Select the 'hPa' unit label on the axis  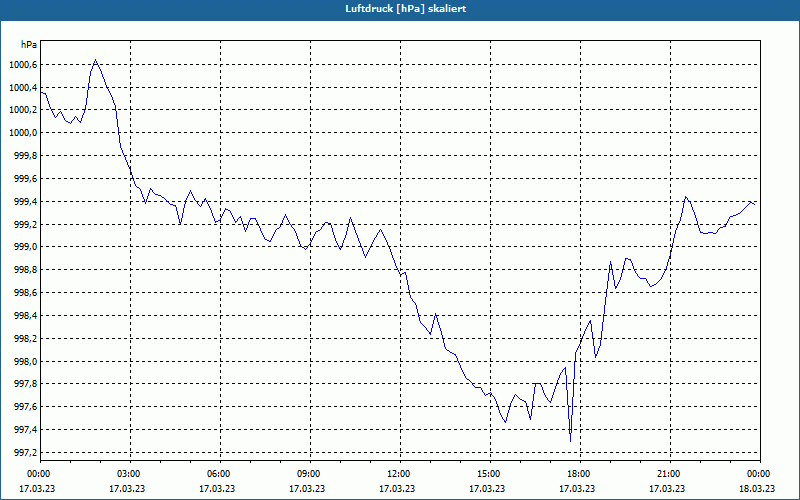29,45
